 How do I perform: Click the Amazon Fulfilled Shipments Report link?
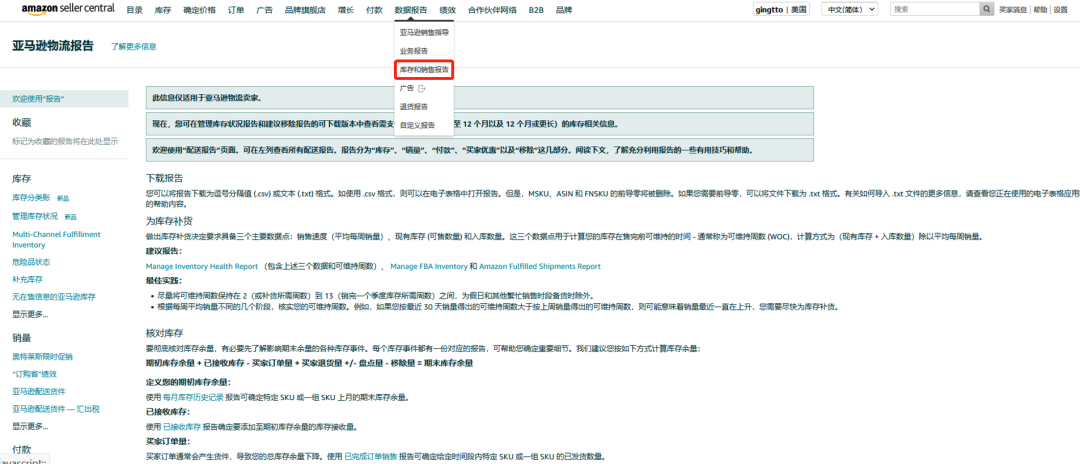pos(540,266)
